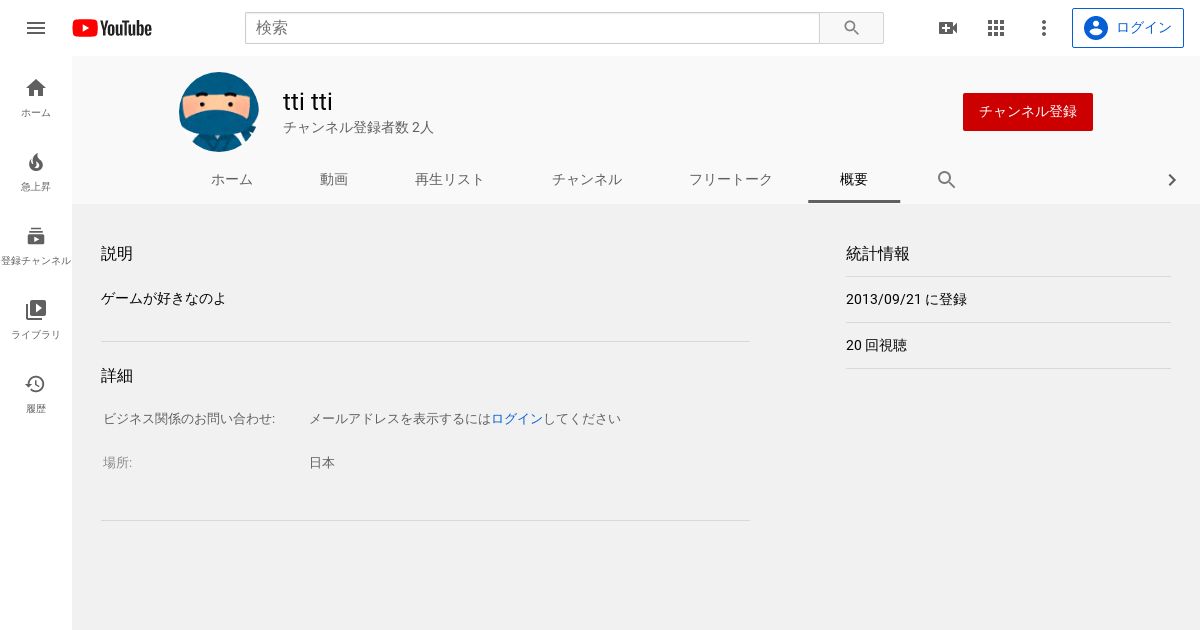Click the 場所 label
This screenshot has height=630, width=1200.
118,463
